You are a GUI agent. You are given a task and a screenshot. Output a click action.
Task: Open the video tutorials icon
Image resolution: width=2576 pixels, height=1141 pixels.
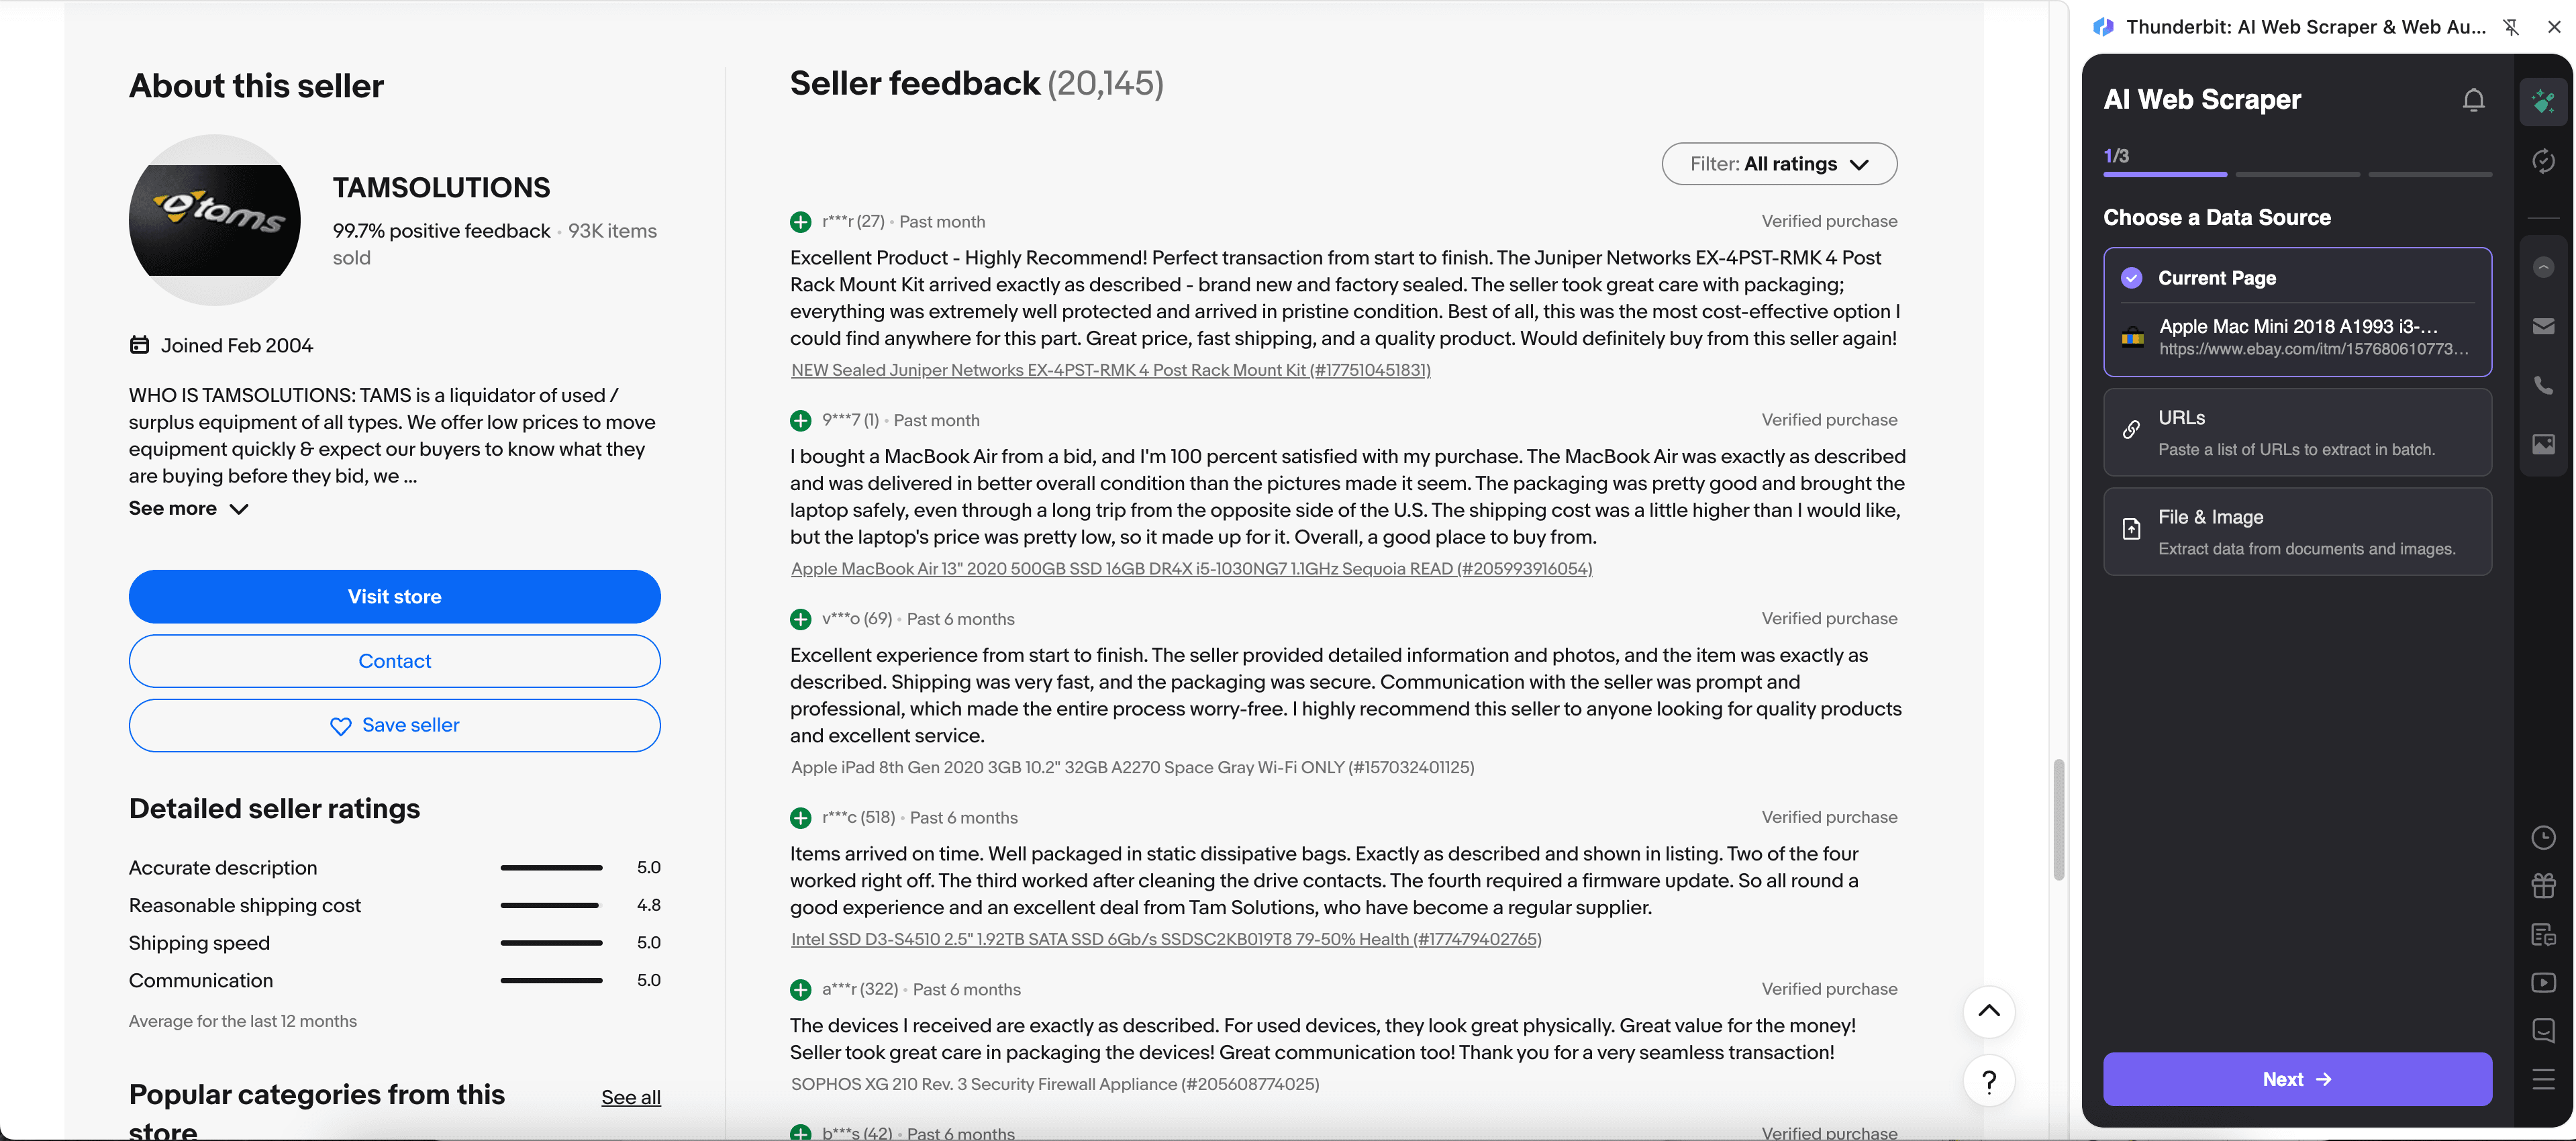2544,983
